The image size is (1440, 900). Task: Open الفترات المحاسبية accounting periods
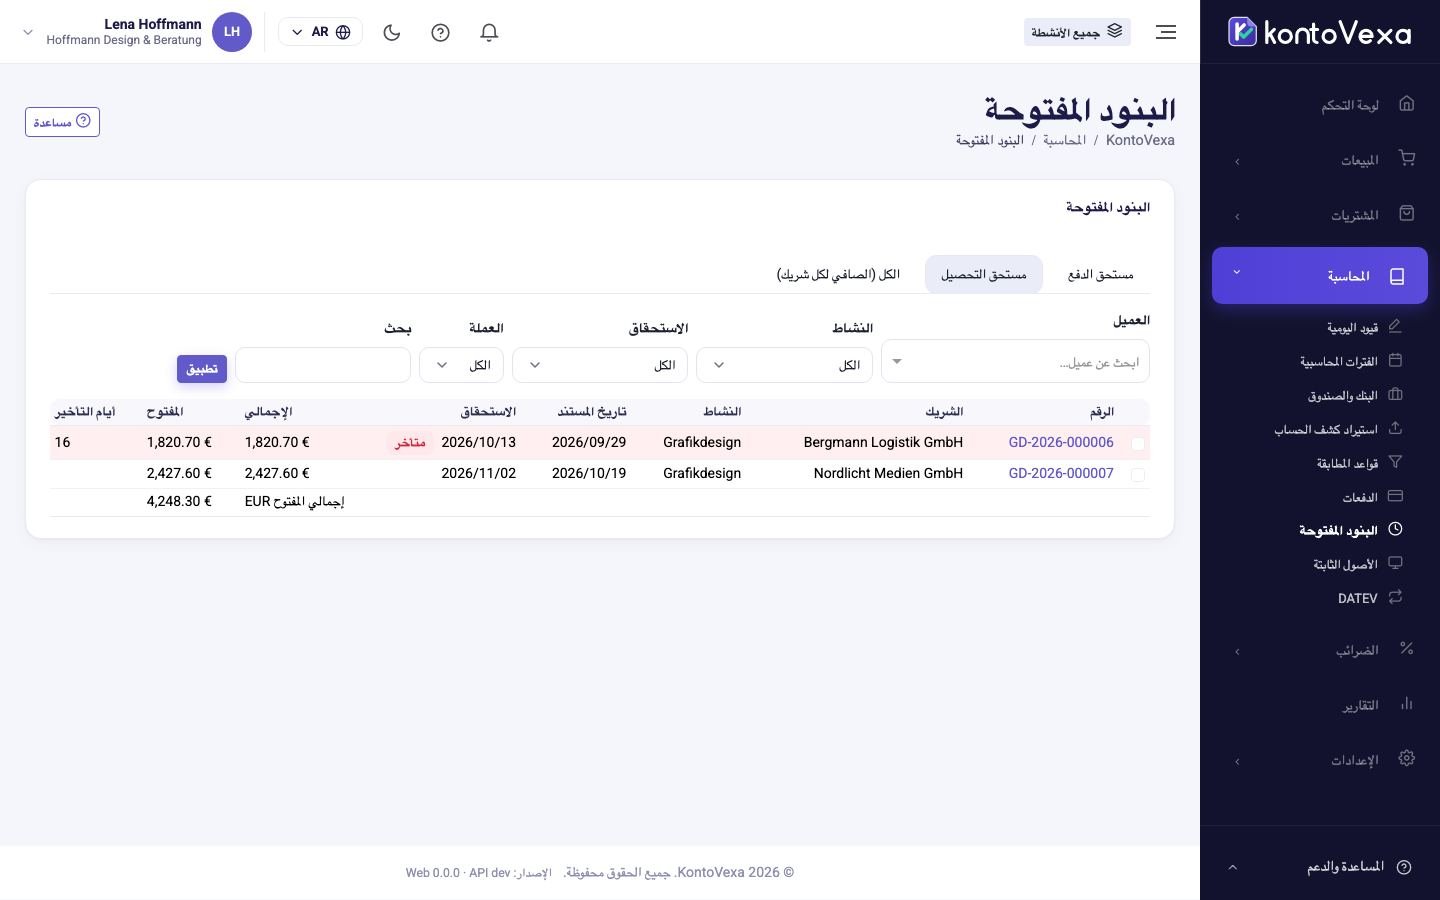(1351, 361)
